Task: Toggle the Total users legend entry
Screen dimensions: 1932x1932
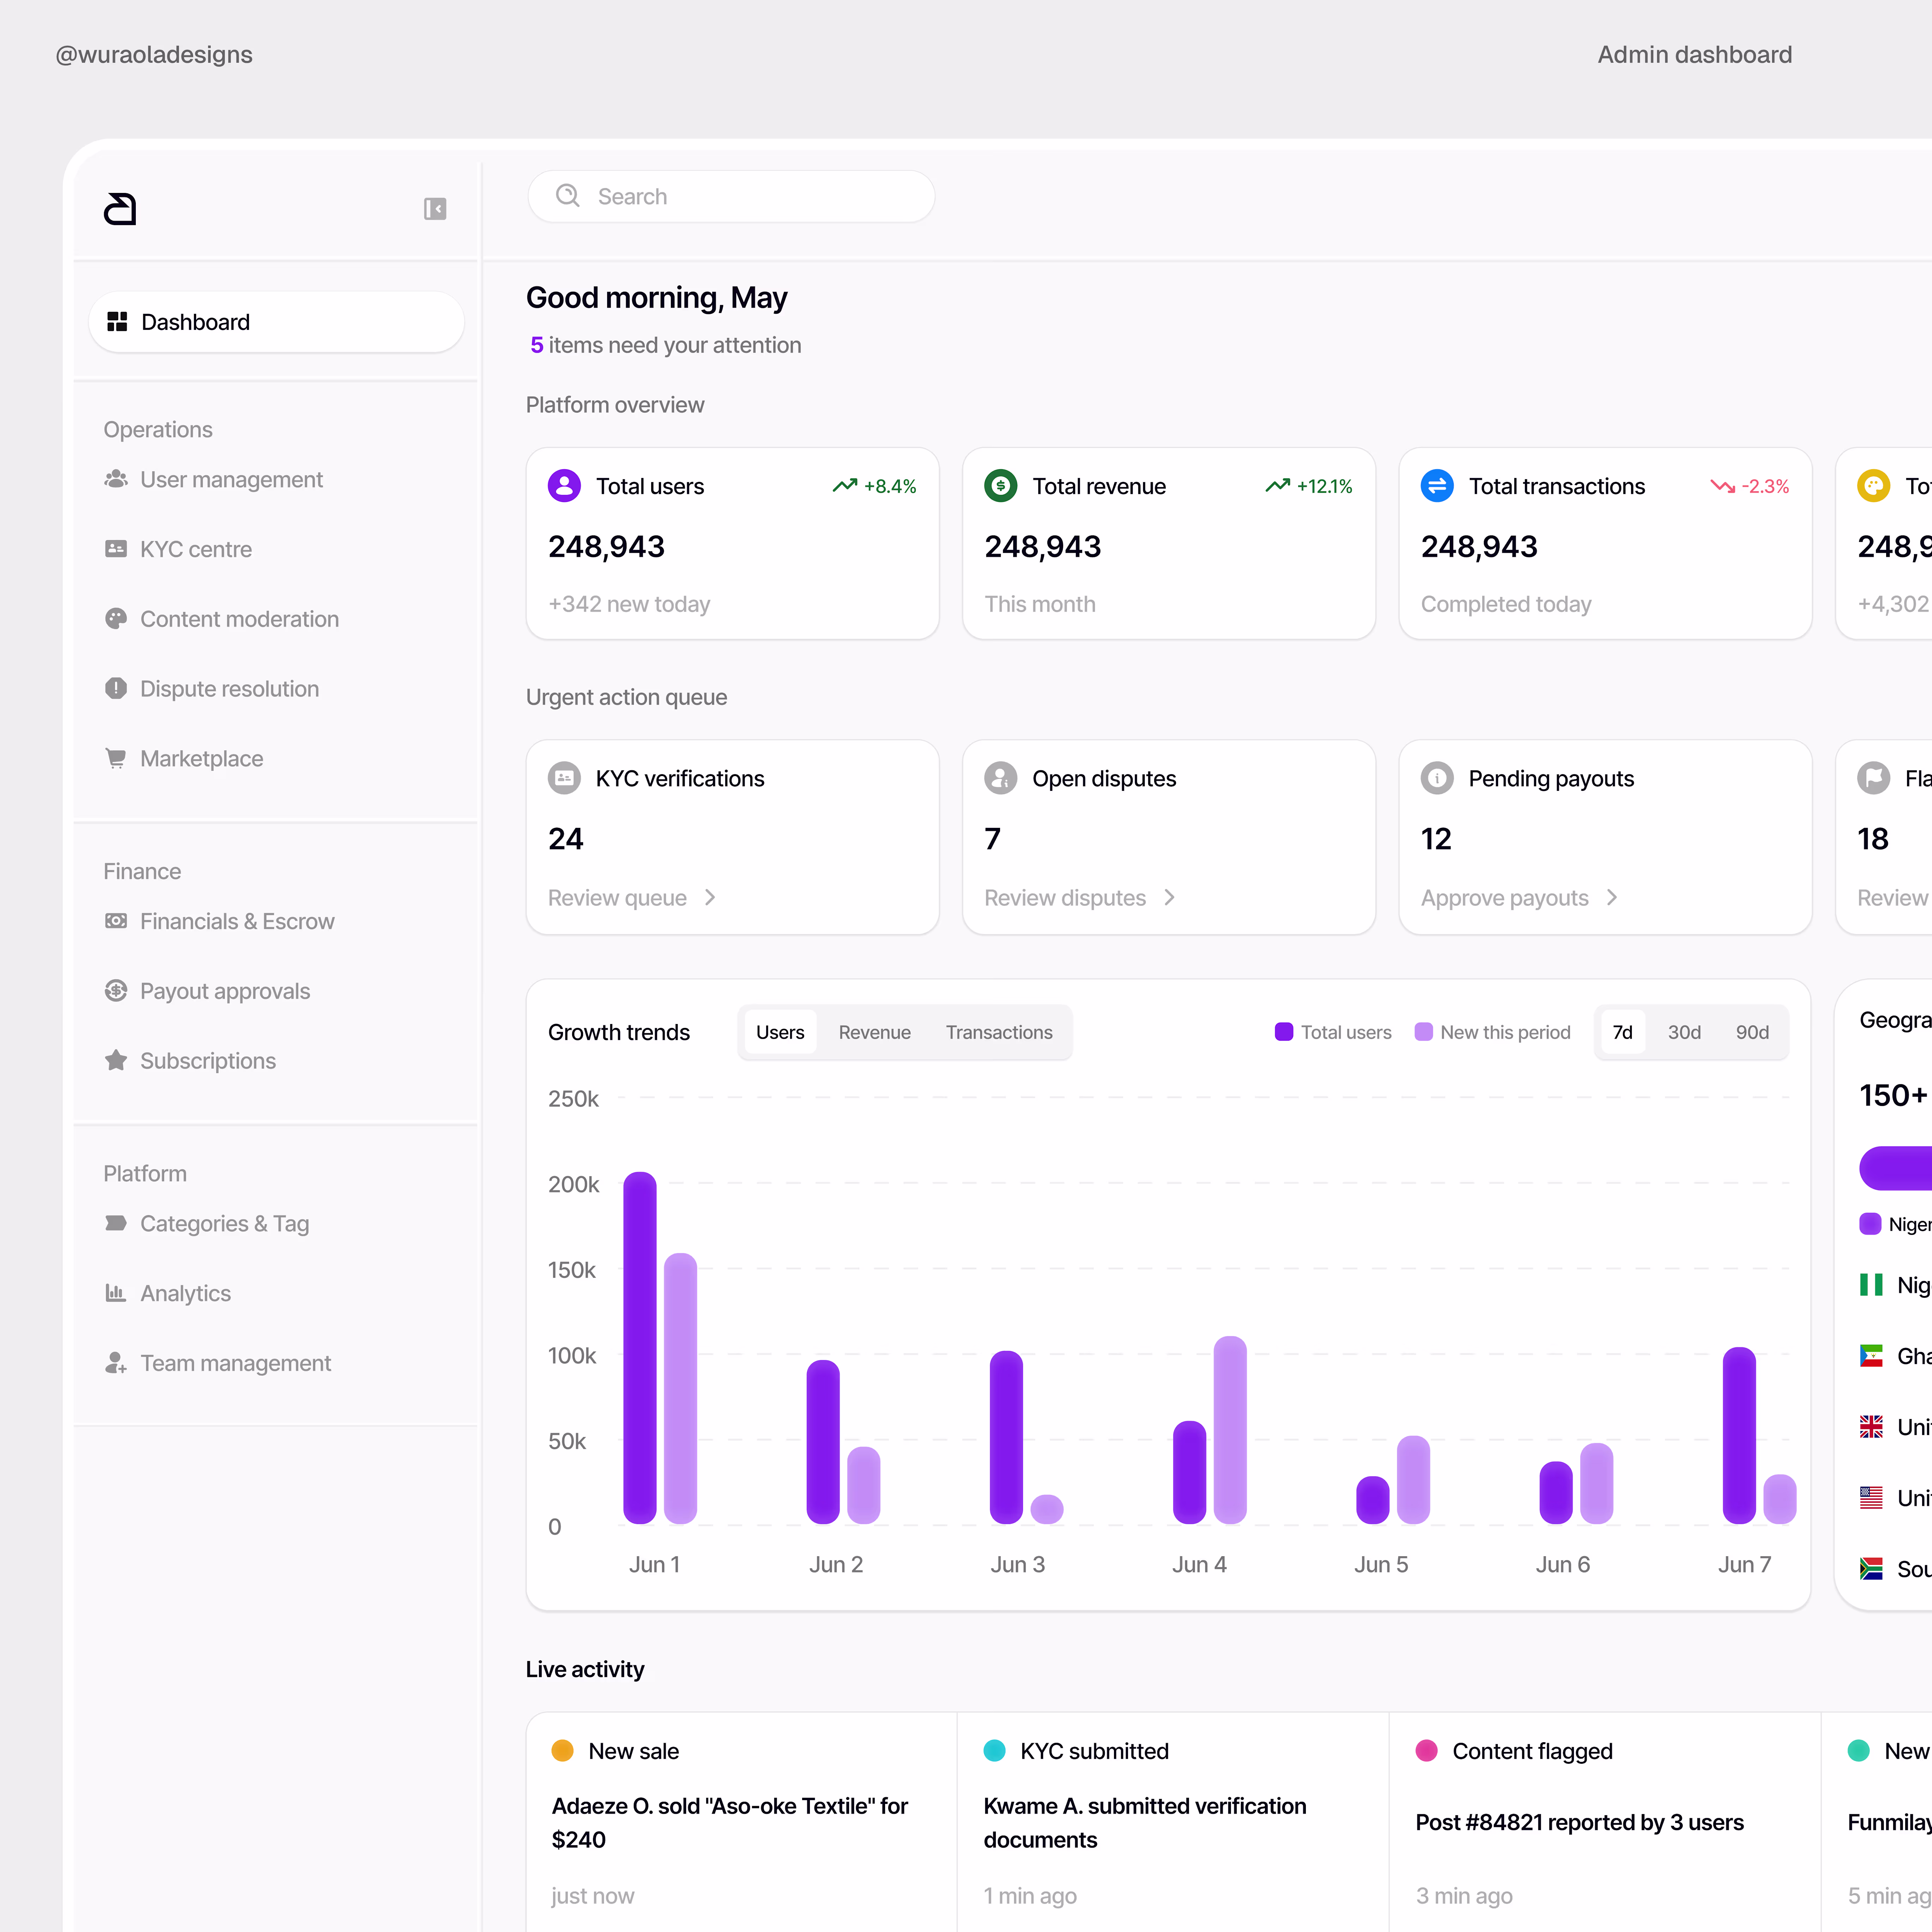Action: coord(1333,1032)
